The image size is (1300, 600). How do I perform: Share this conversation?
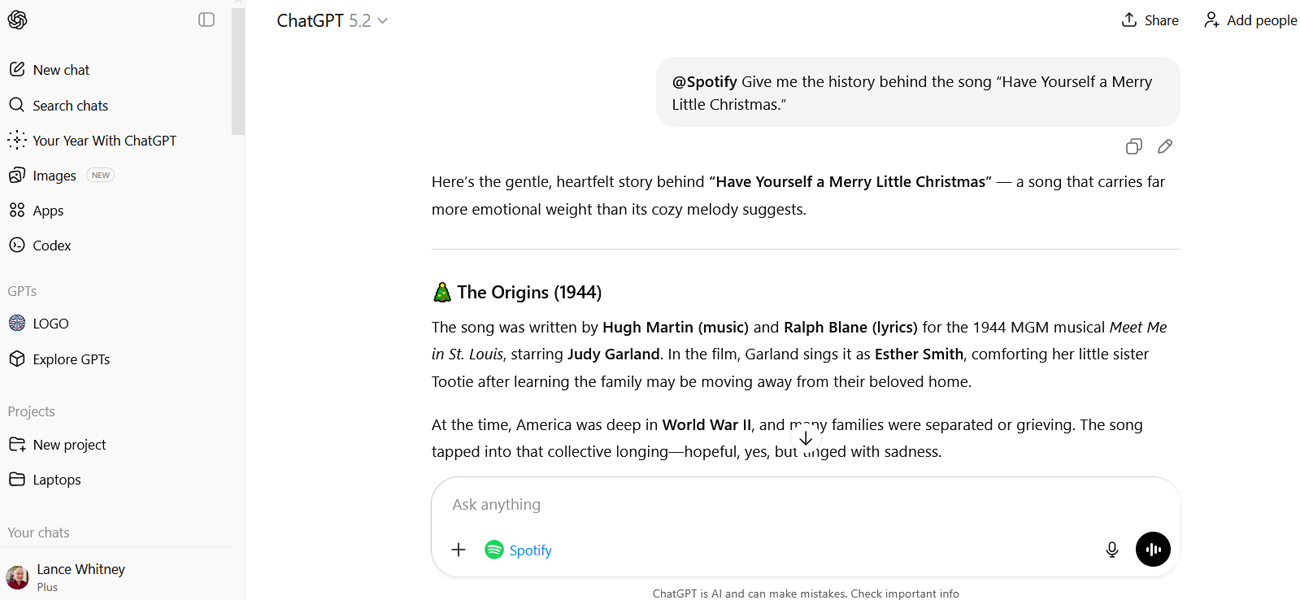(1150, 20)
